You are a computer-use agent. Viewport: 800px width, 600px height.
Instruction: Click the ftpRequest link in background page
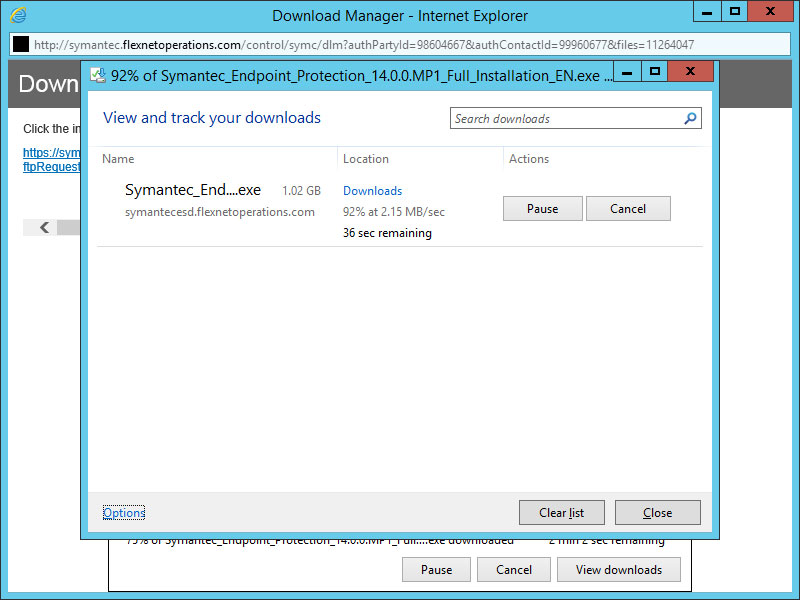52,167
